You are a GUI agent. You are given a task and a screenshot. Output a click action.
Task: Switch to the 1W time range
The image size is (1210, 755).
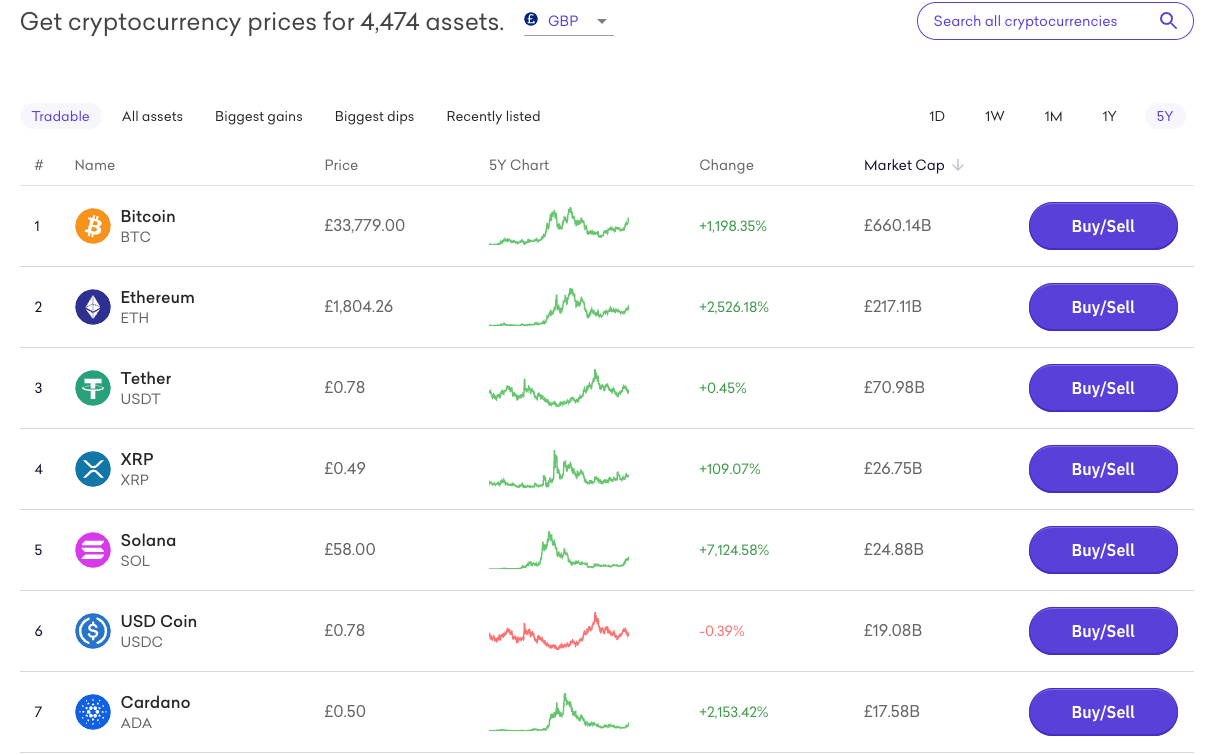[994, 116]
